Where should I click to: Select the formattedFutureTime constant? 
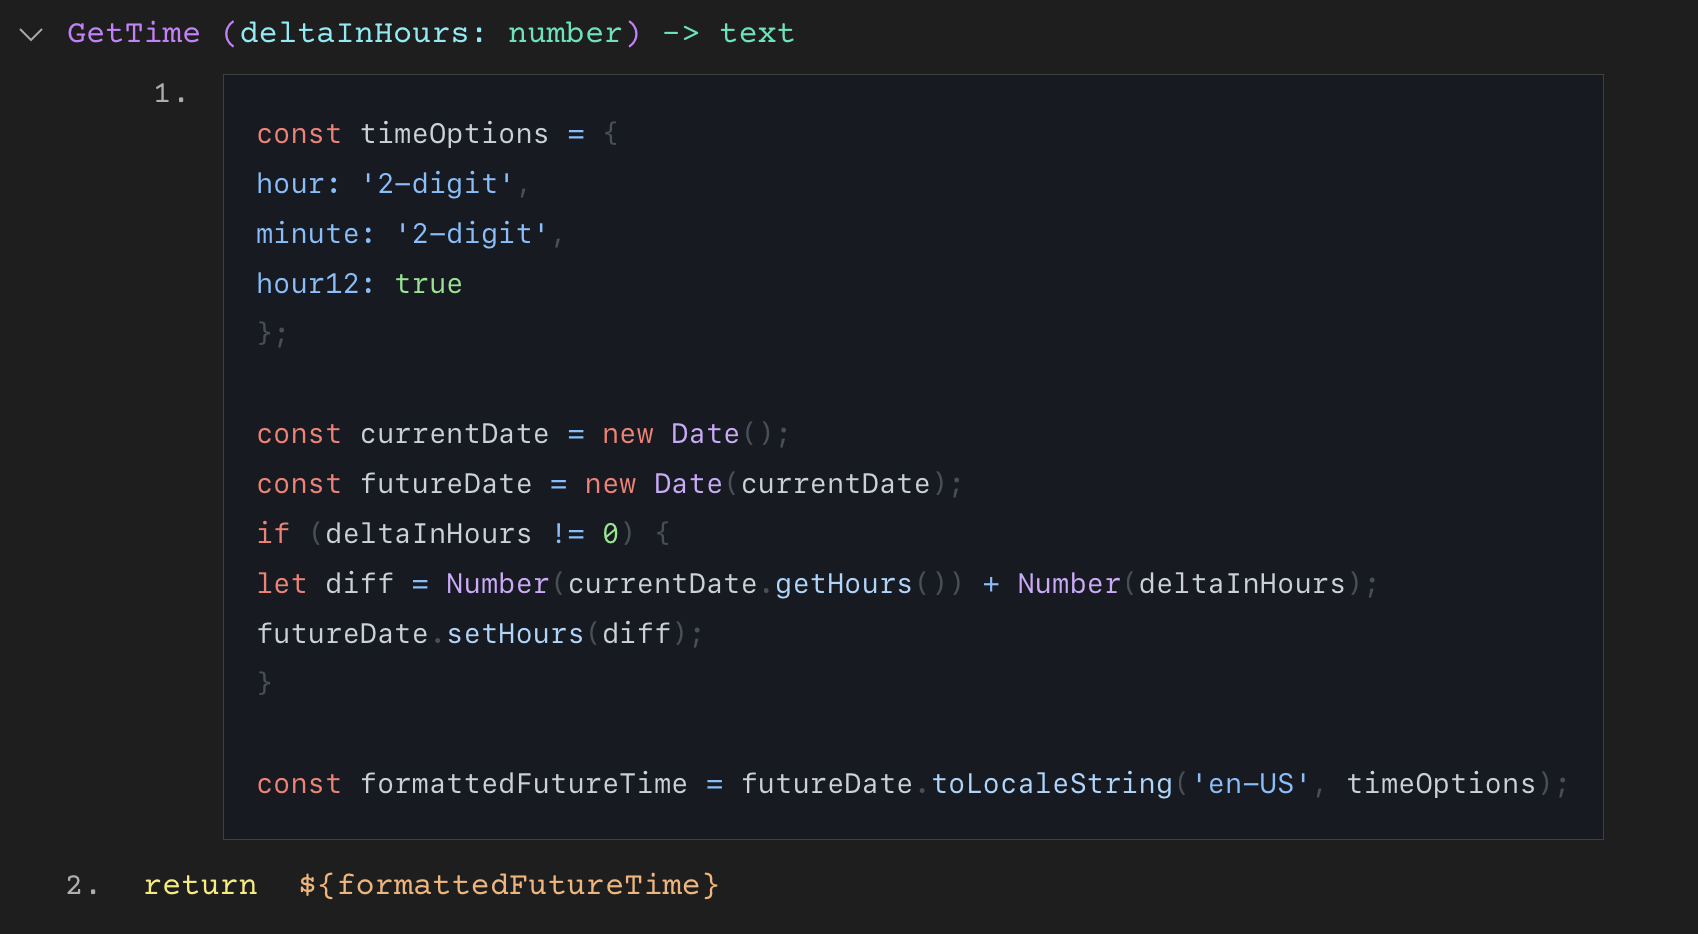pyautogui.click(x=523, y=783)
